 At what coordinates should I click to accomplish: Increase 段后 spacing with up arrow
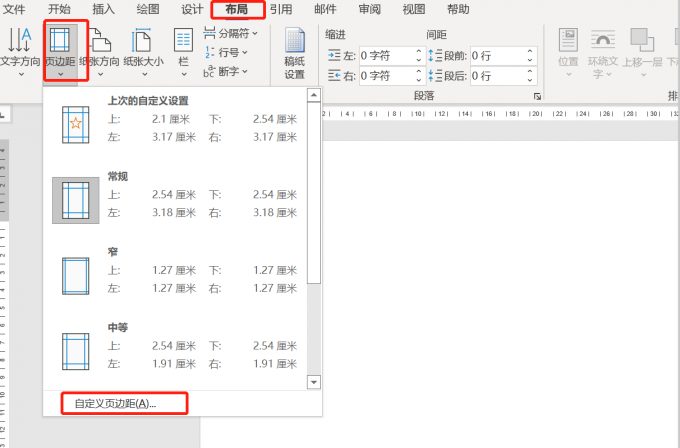tap(530, 72)
